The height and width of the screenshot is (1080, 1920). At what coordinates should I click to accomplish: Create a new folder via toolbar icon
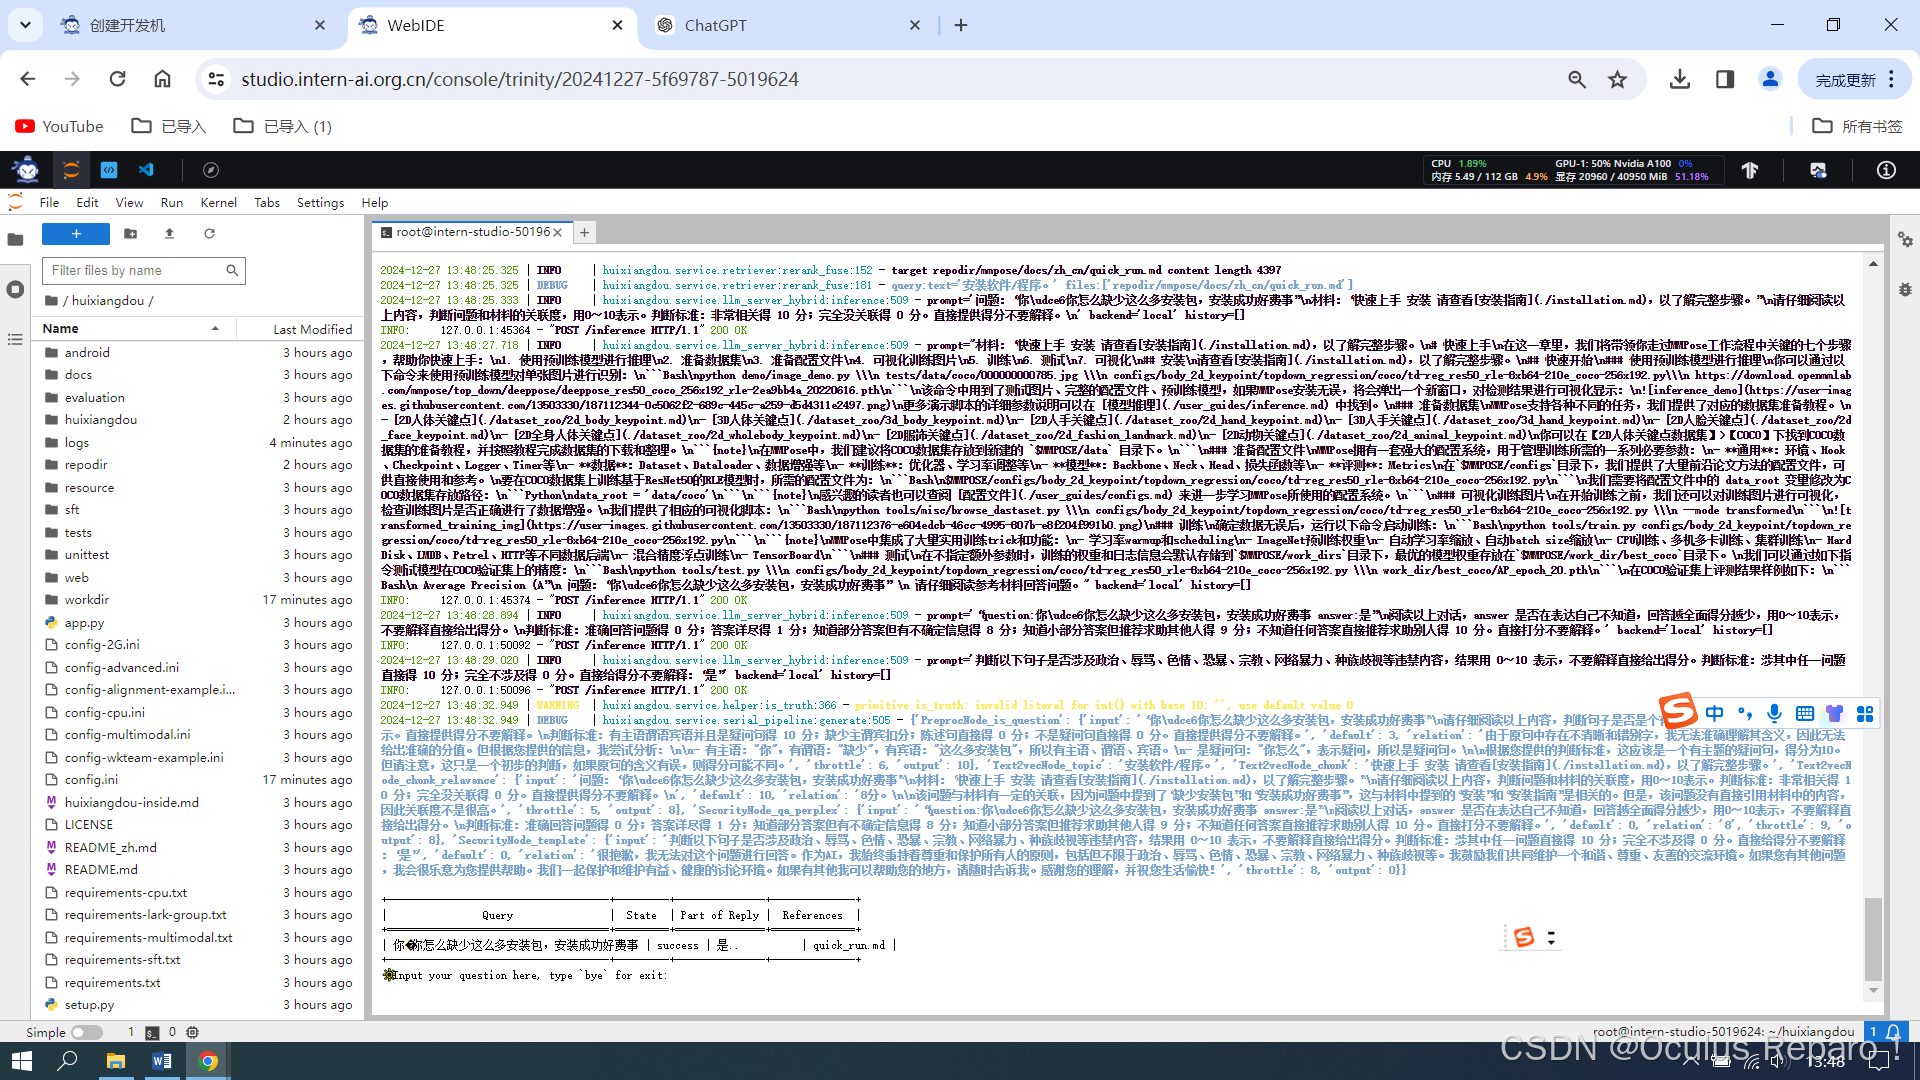point(130,233)
